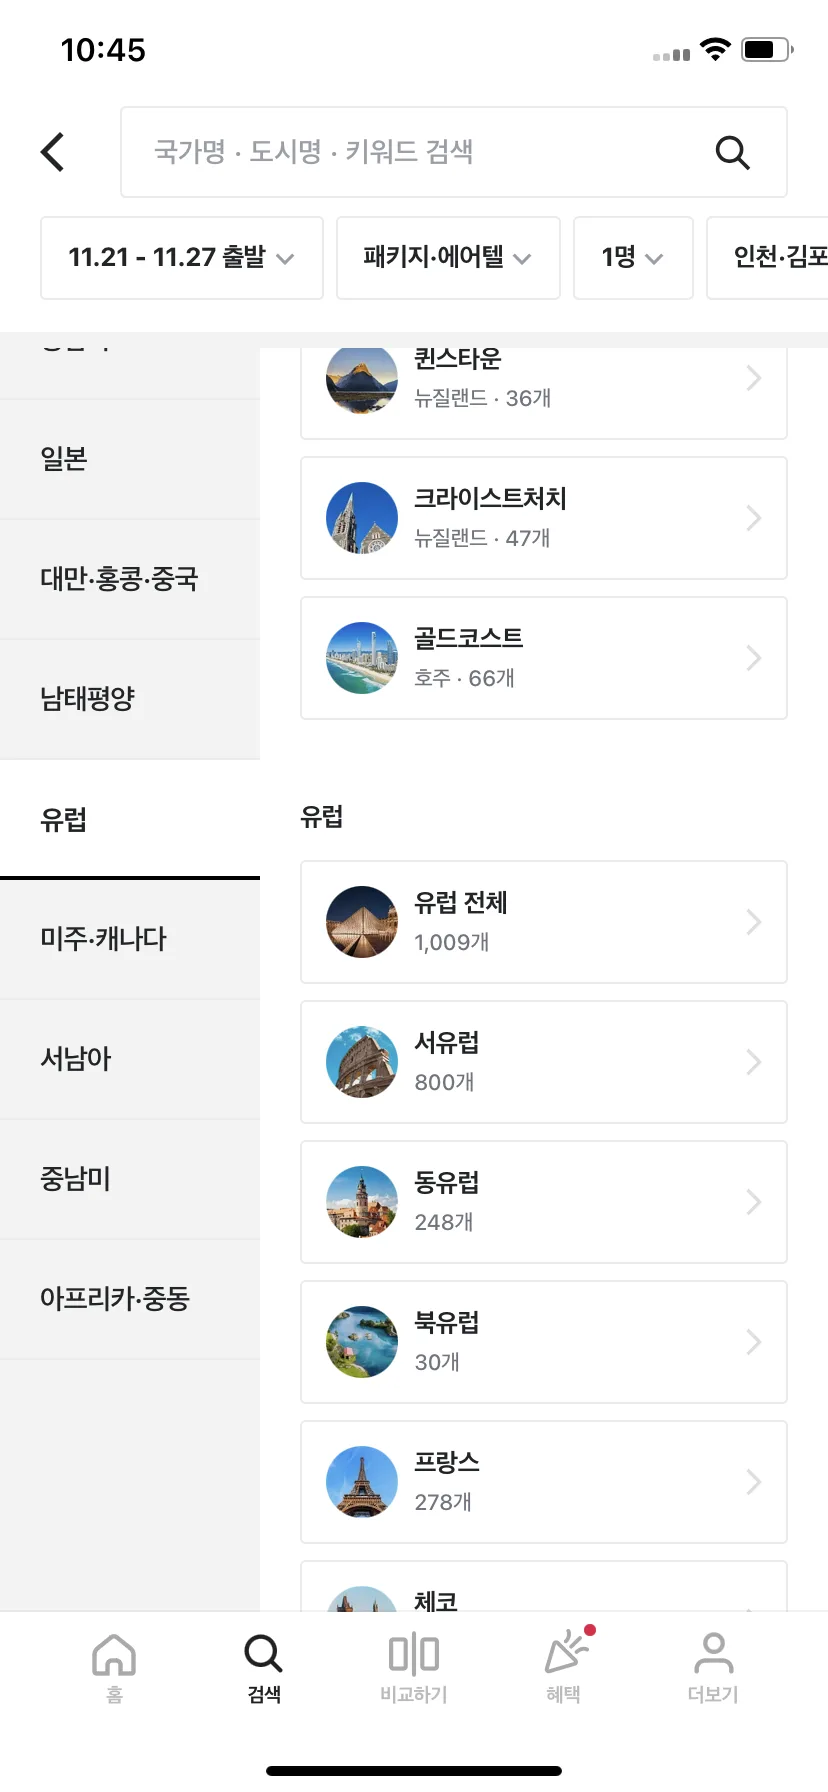Focus the 국가명·도시명·키워드 search field

pos(454,152)
